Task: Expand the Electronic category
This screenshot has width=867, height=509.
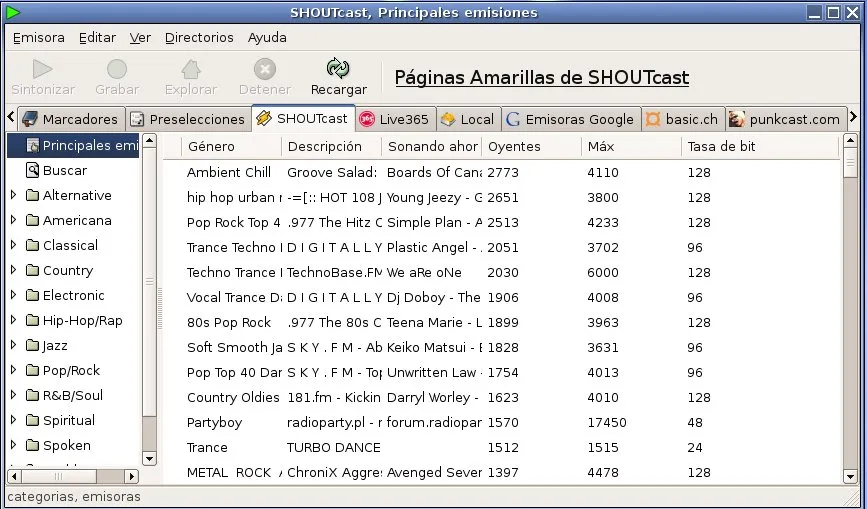Action: pyautogui.click(x=14, y=296)
